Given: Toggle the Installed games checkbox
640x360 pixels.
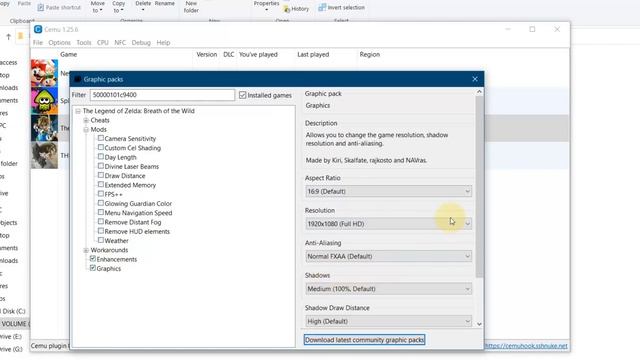Looking at the screenshot, I should (242, 95).
